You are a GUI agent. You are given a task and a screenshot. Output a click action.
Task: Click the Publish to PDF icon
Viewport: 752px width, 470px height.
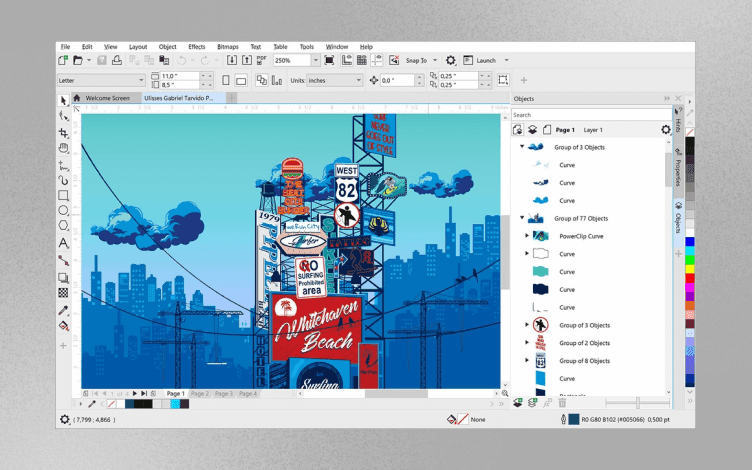[x=261, y=60]
